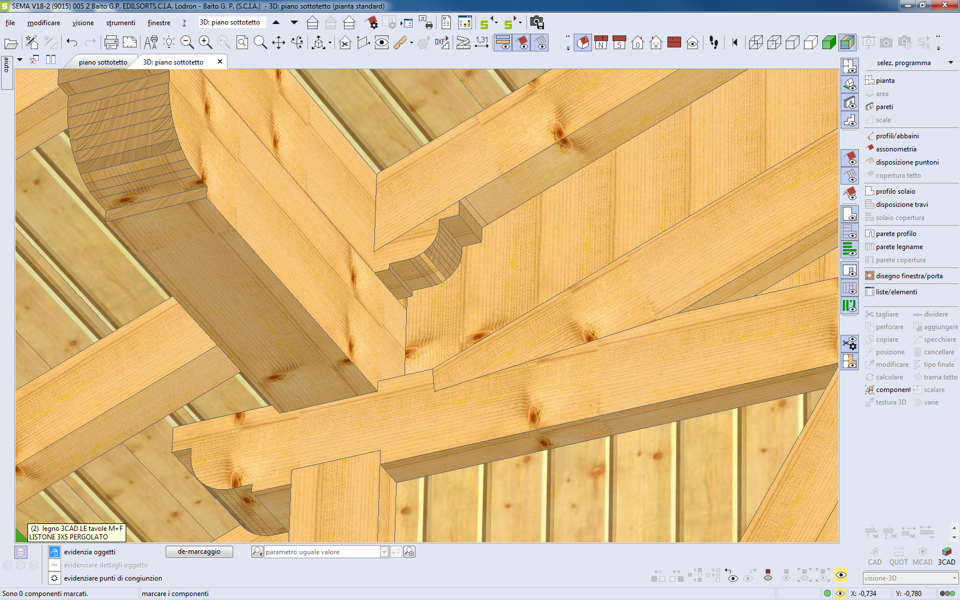The width and height of the screenshot is (960, 600).
Task: Click the print icon in the toolbar
Action: point(111,43)
